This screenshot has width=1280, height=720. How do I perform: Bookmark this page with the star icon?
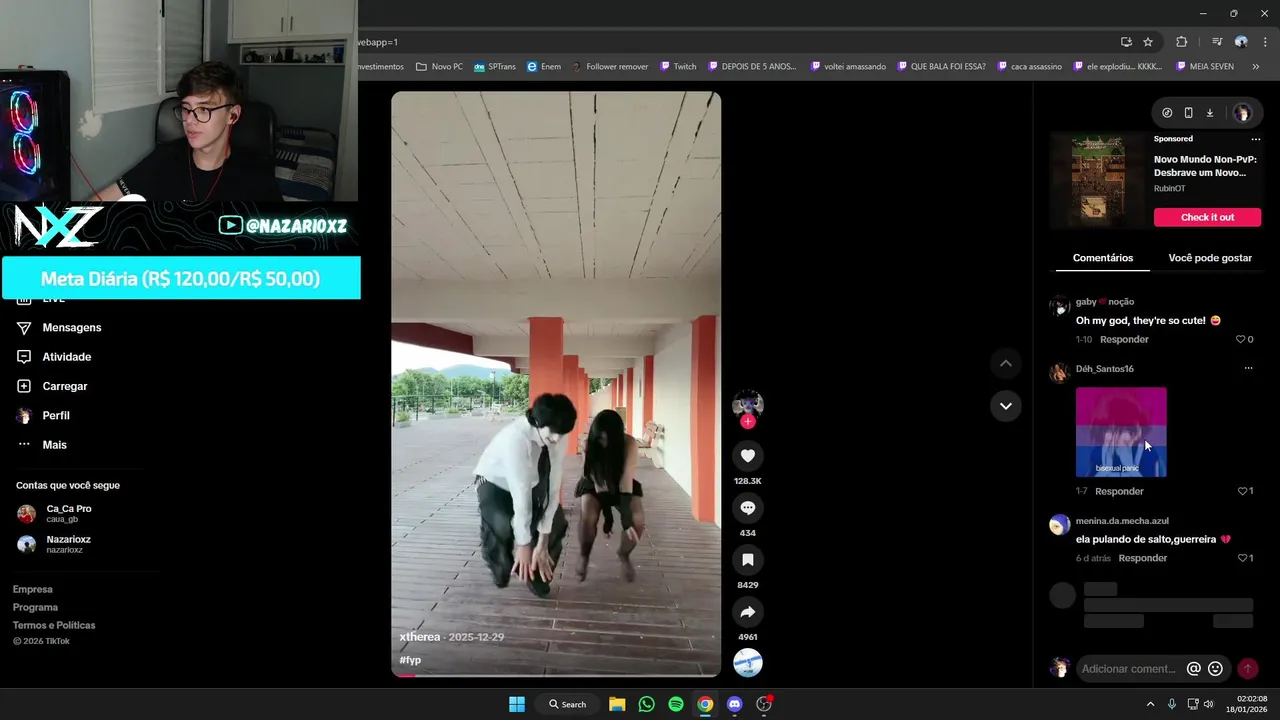pos(1148,42)
